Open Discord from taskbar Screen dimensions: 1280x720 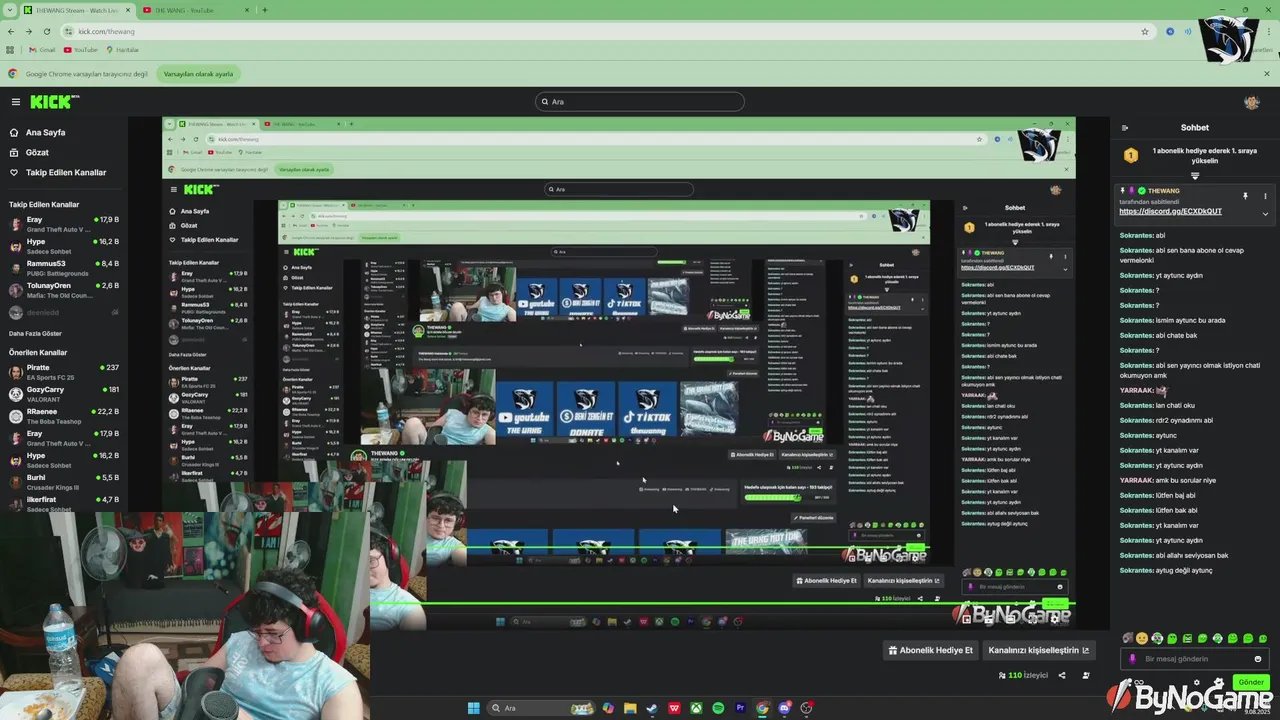coord(784,708)
